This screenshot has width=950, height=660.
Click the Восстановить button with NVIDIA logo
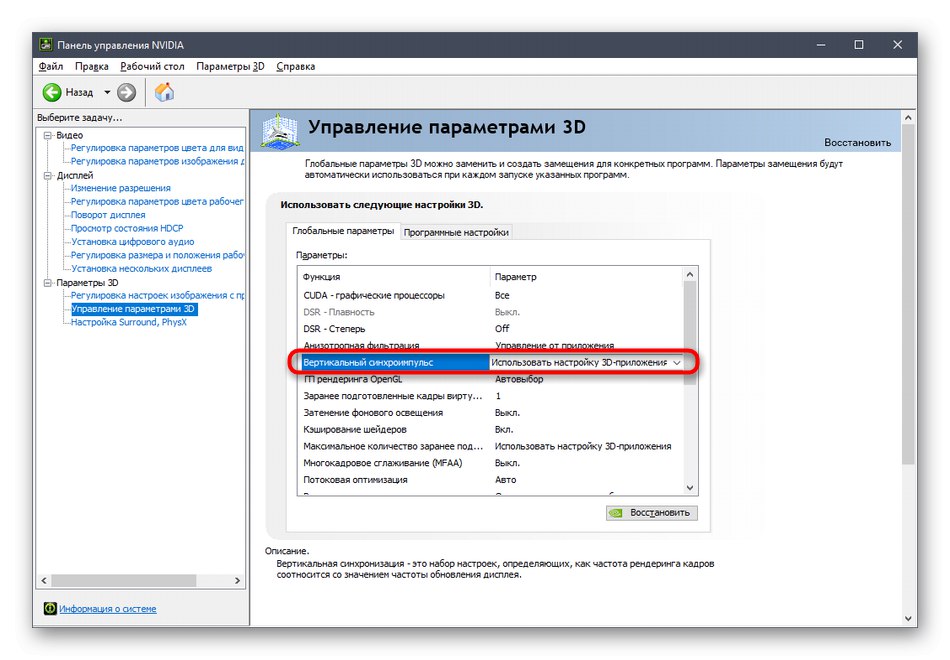pyautogui.click(x=651, y=513)
